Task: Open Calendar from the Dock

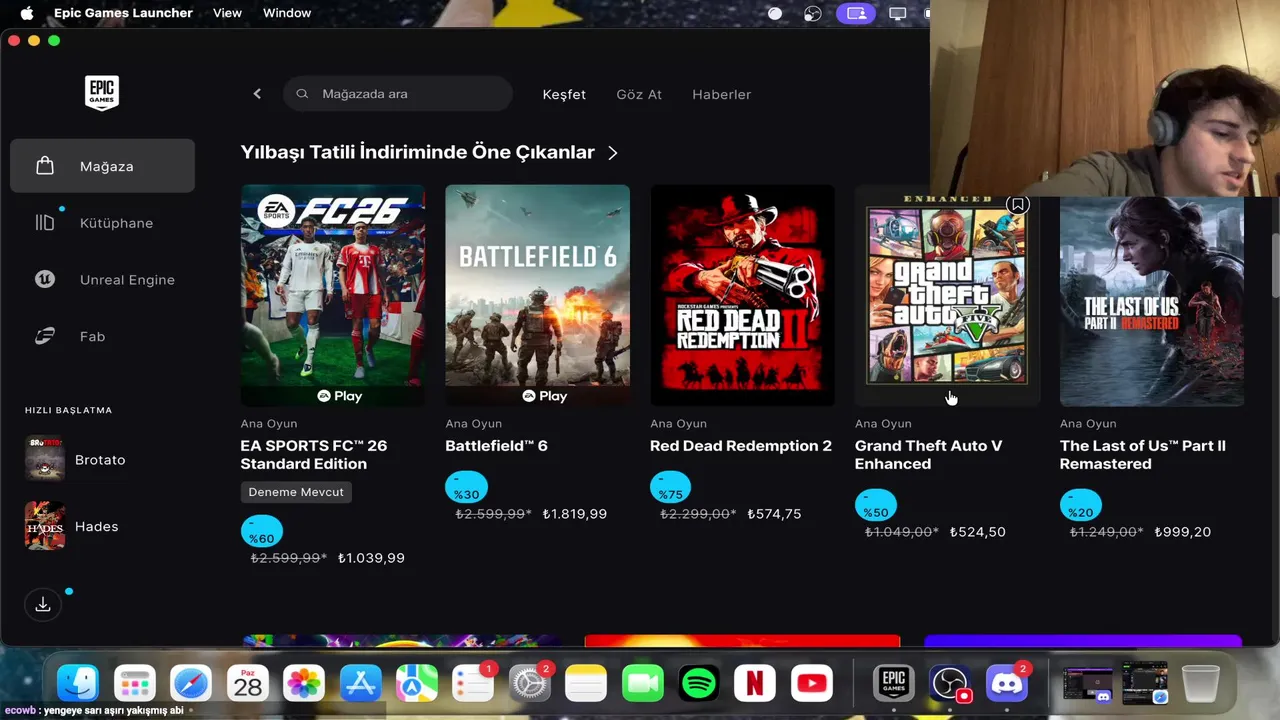Action: pyautogui.click(x=247, y=684)
